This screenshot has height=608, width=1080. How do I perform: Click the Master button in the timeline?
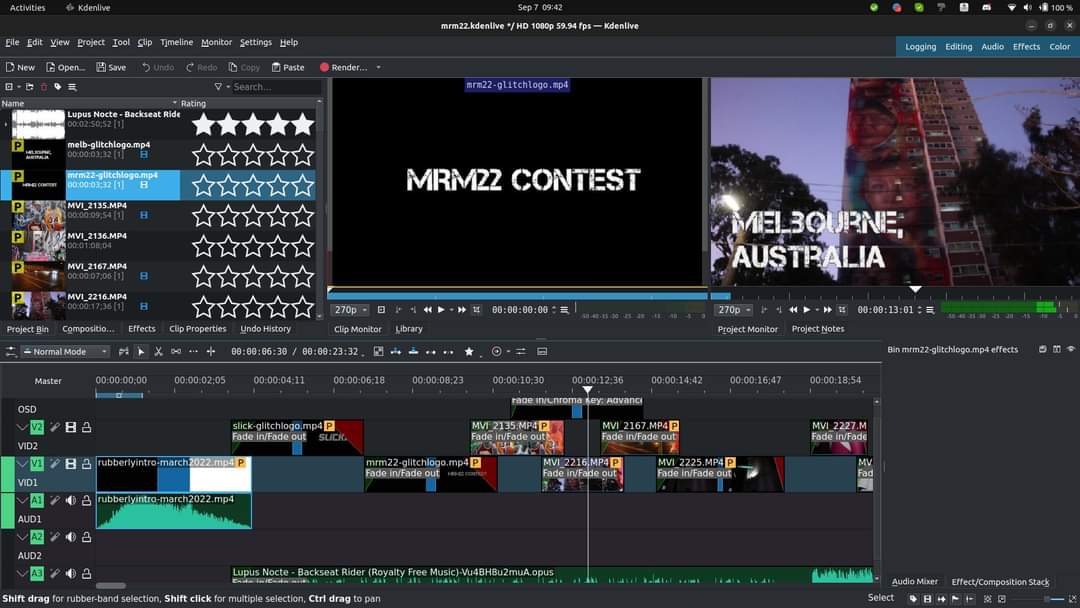point(48,381)
